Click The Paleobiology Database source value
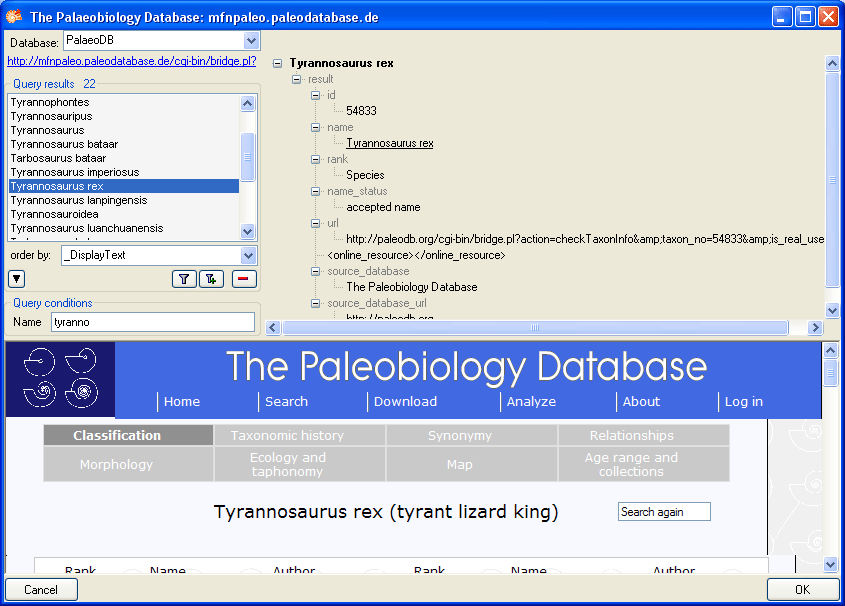Screen dimensions: 845x606 pos(412,287)
